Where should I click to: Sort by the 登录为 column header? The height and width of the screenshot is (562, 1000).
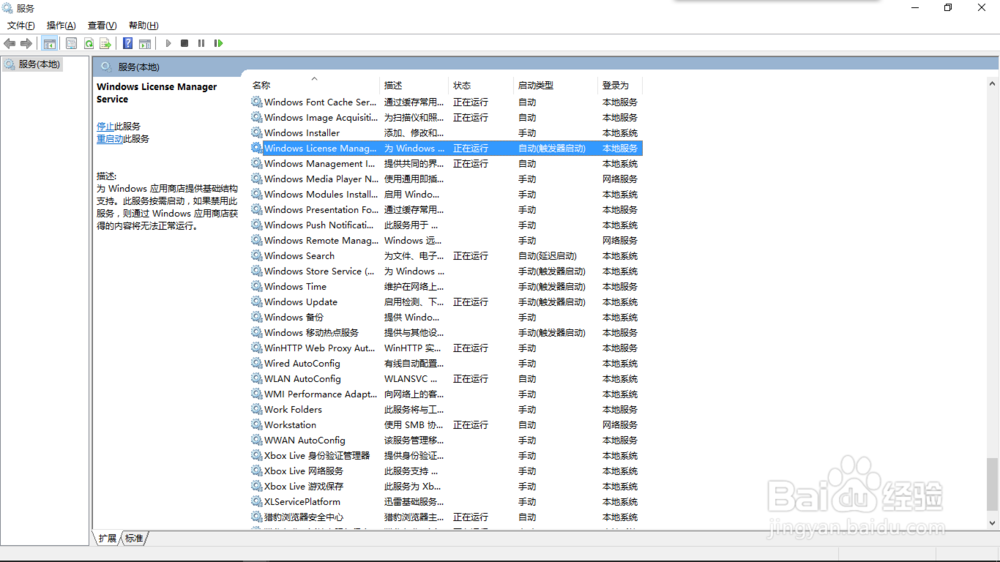pos(615,85)
